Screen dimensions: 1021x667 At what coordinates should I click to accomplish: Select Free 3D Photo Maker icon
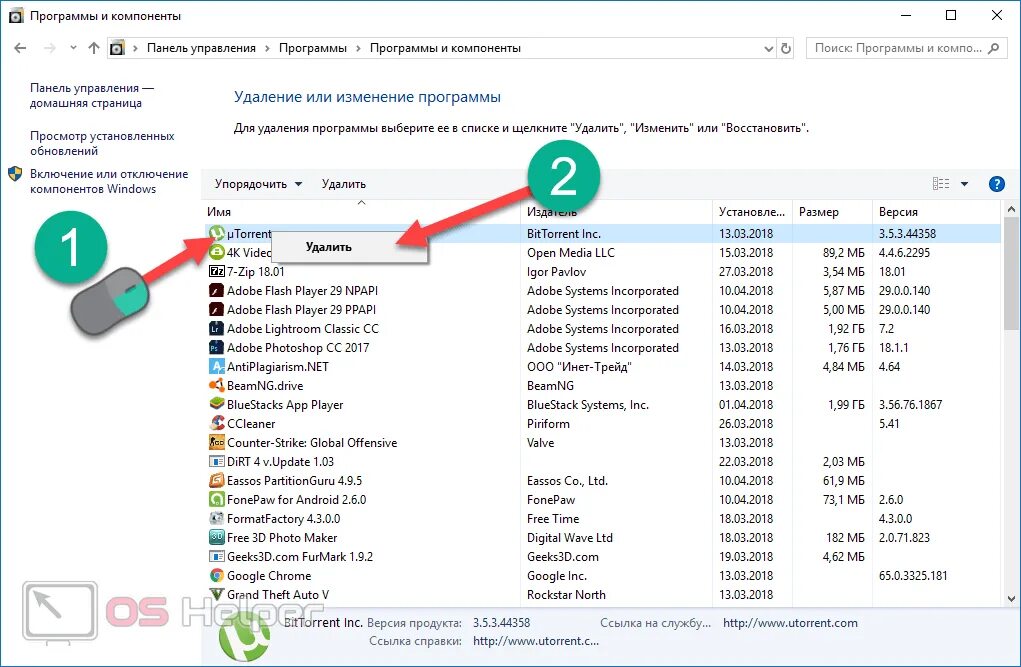pyautogui.click(x=216, y=537)
